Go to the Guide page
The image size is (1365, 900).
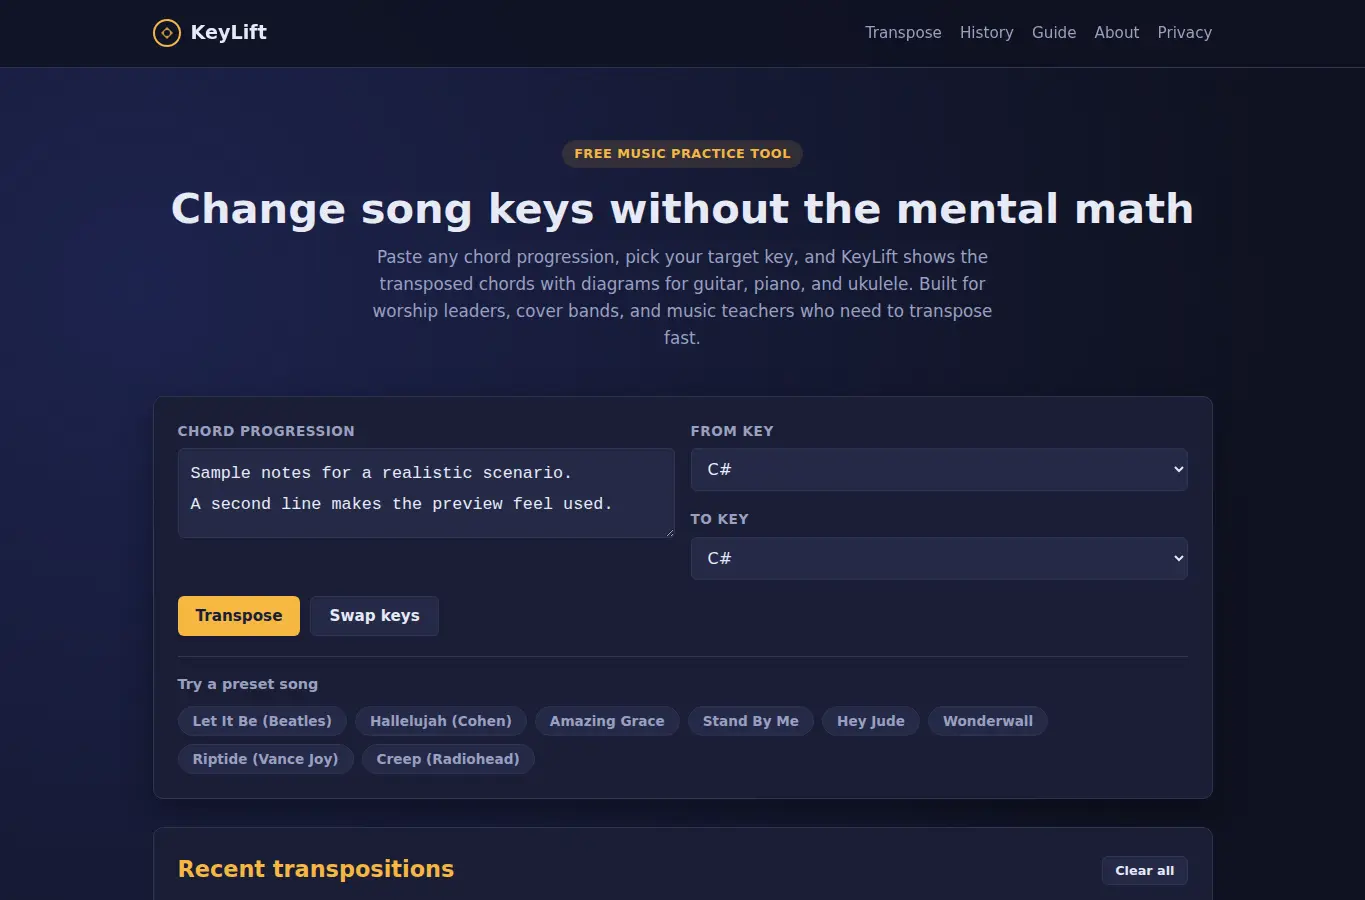1054,33
